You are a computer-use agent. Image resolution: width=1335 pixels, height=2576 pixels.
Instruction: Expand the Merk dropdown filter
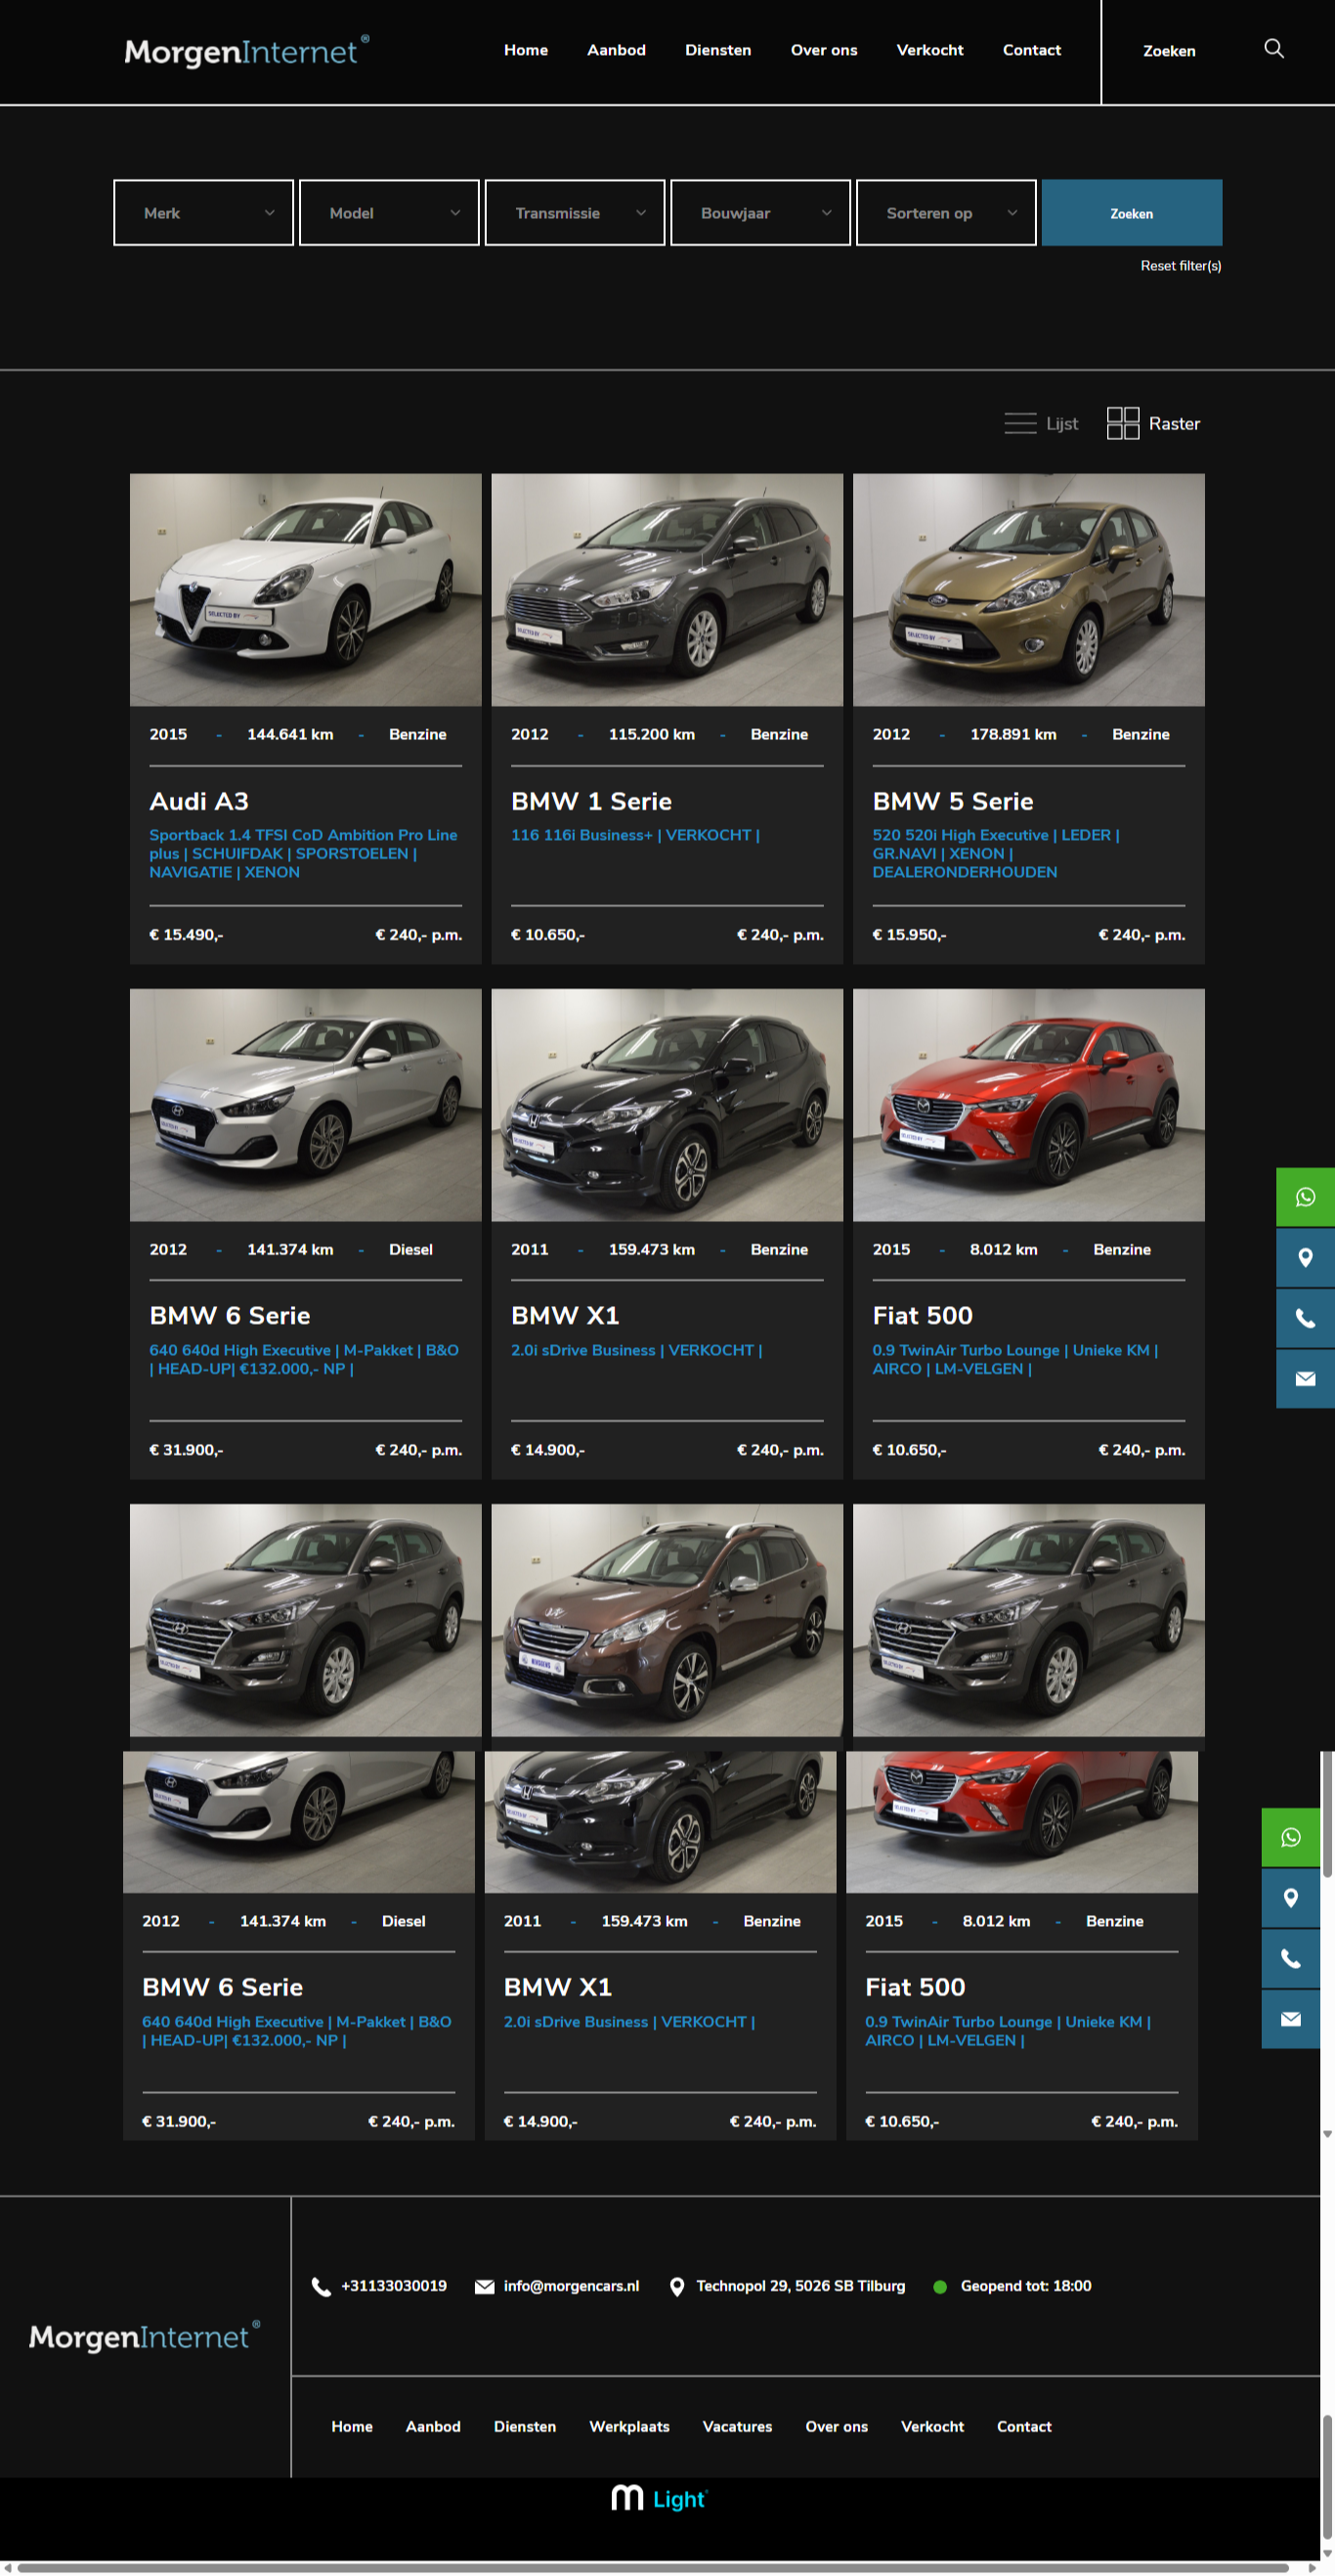pyautogui.click(x=203, y=213)
